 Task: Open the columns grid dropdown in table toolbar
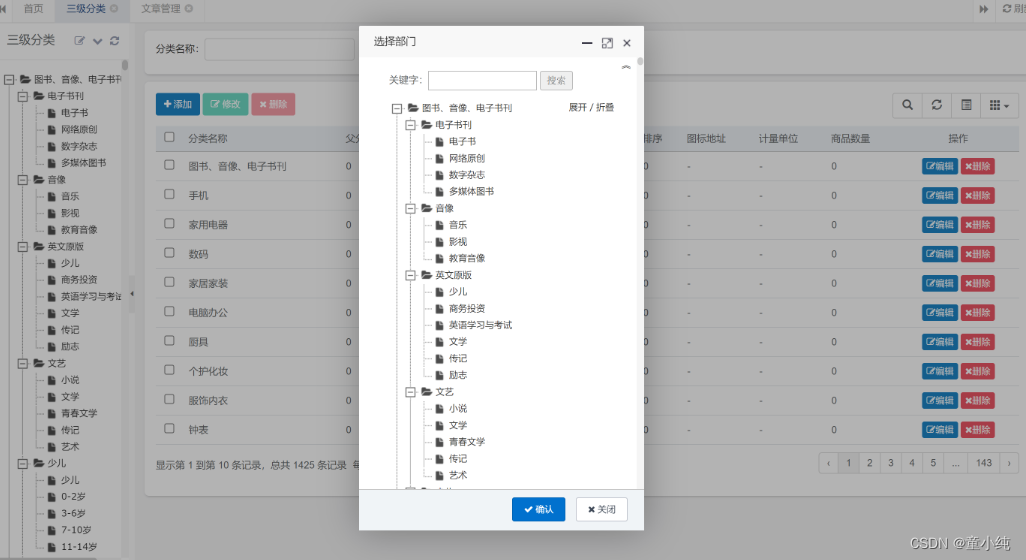pyautogui.click(x=999, y=105)
